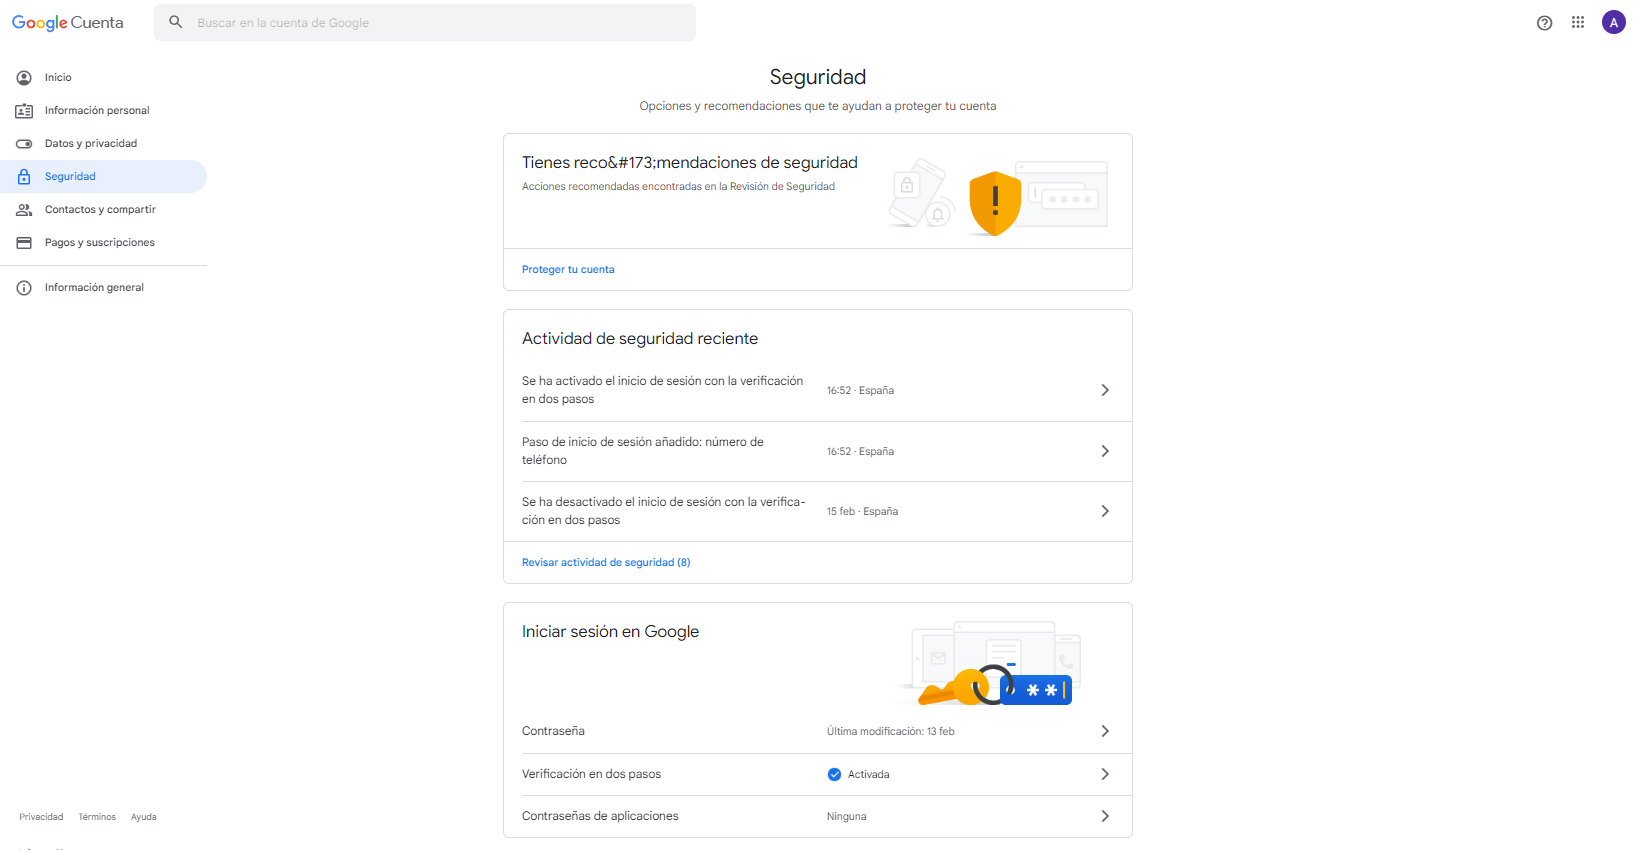Click the Proteger tu cuenta link
This screenshot has width=1638, height=850.
click(x=568, y=269)
